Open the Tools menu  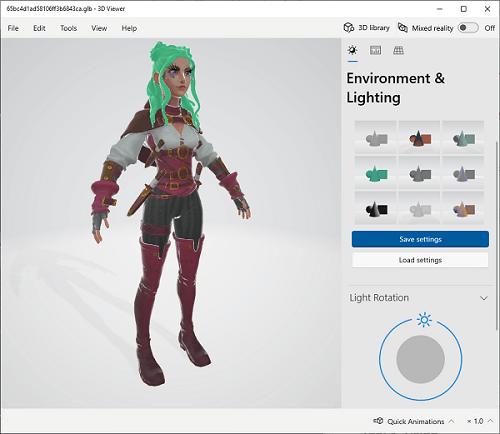point(68,28)
